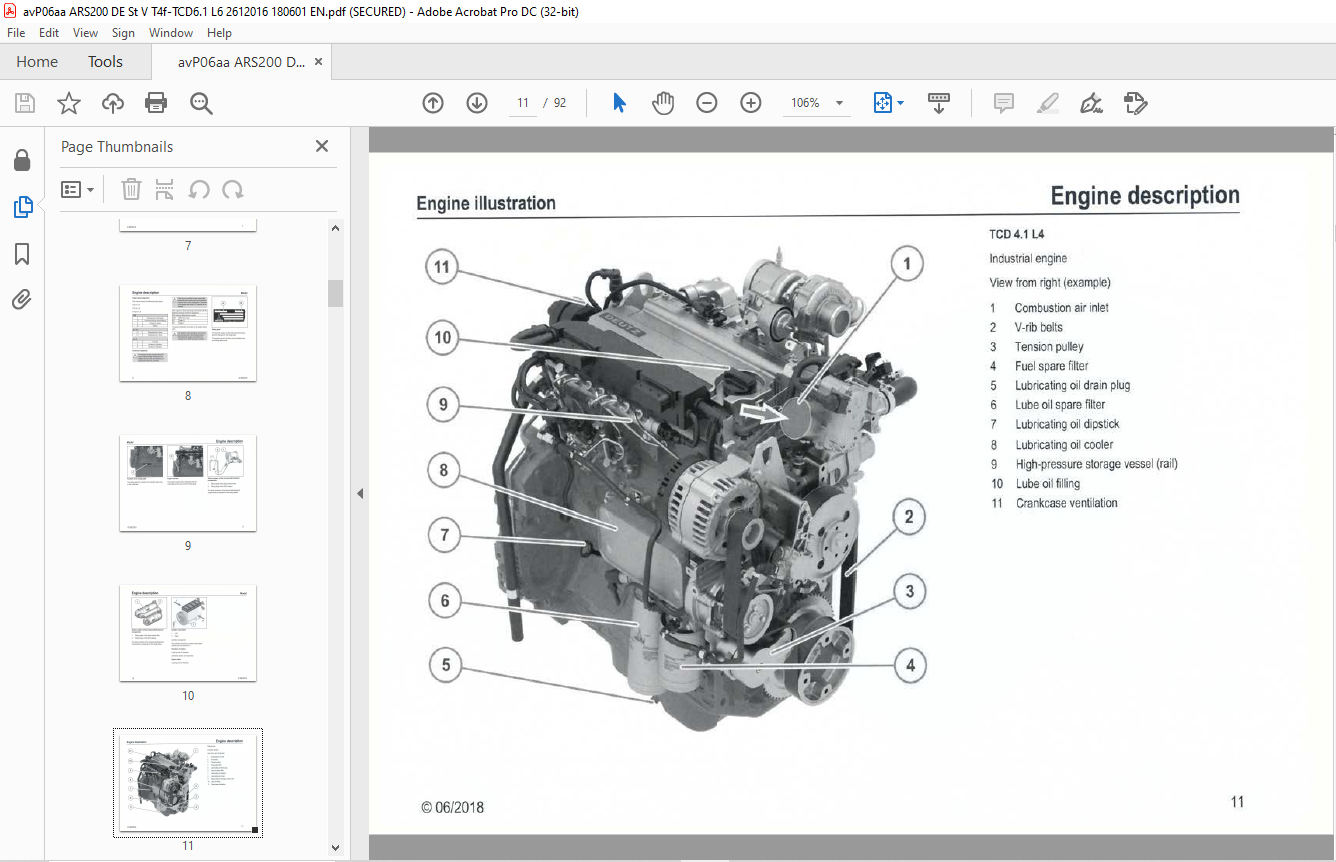Switch to the Tools tab
The image size is (1336, 862).
point(105,62)
